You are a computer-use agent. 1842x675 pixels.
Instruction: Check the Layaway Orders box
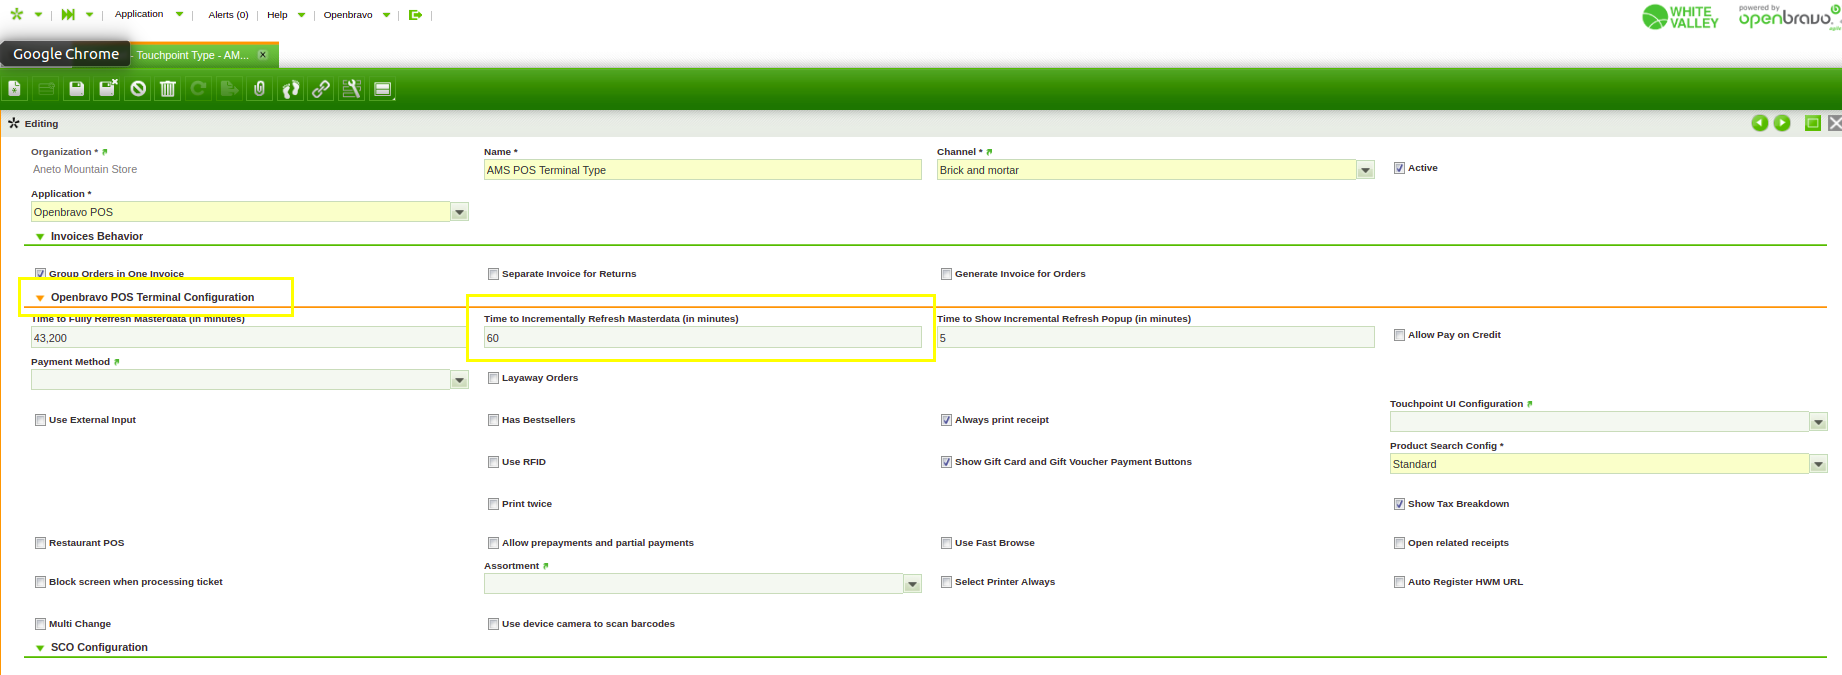point(493,378)
